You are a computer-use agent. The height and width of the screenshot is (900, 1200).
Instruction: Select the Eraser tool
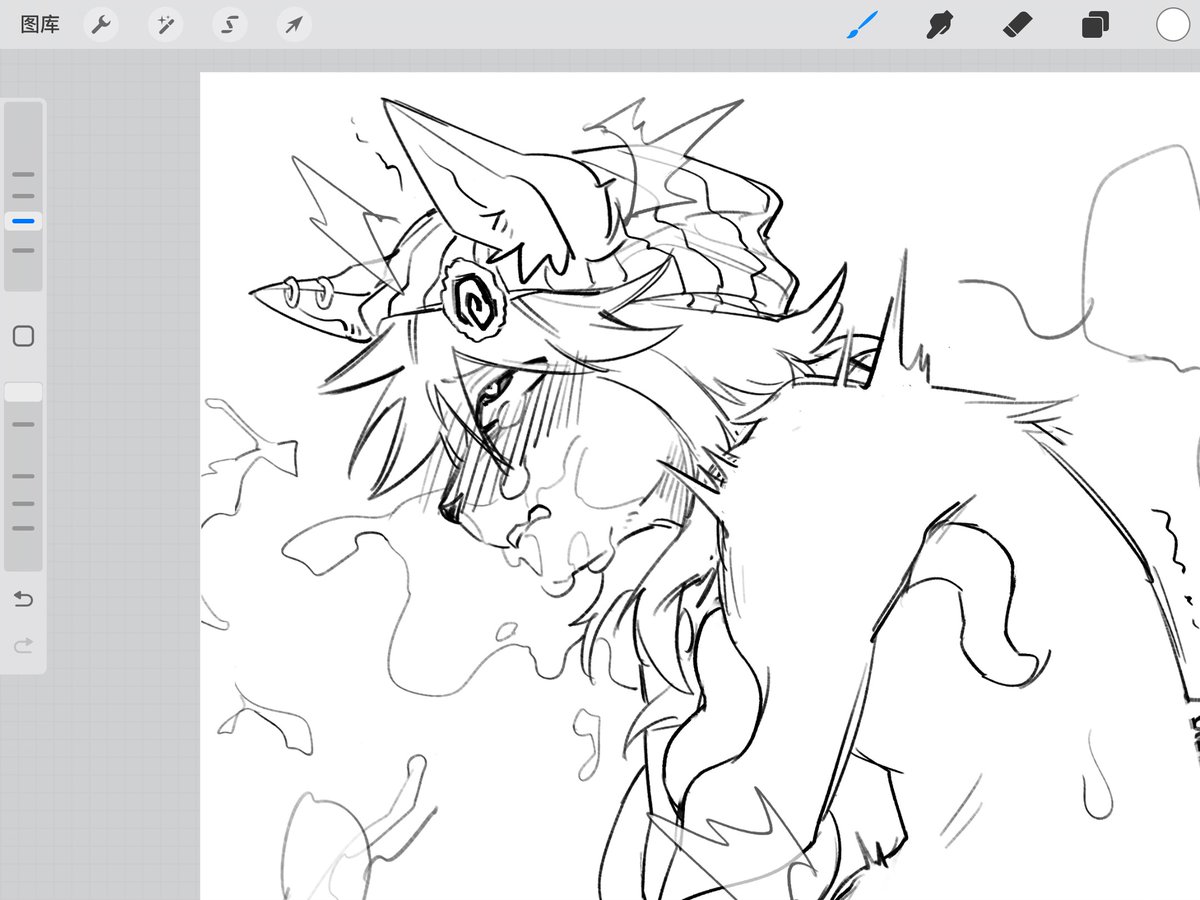point(1017,25)
